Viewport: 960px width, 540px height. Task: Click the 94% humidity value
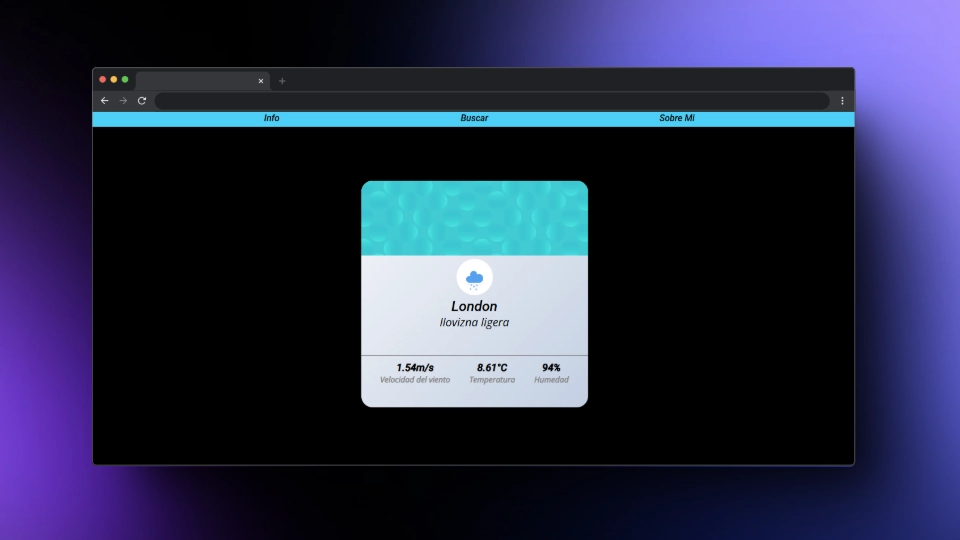pos(551,367)
